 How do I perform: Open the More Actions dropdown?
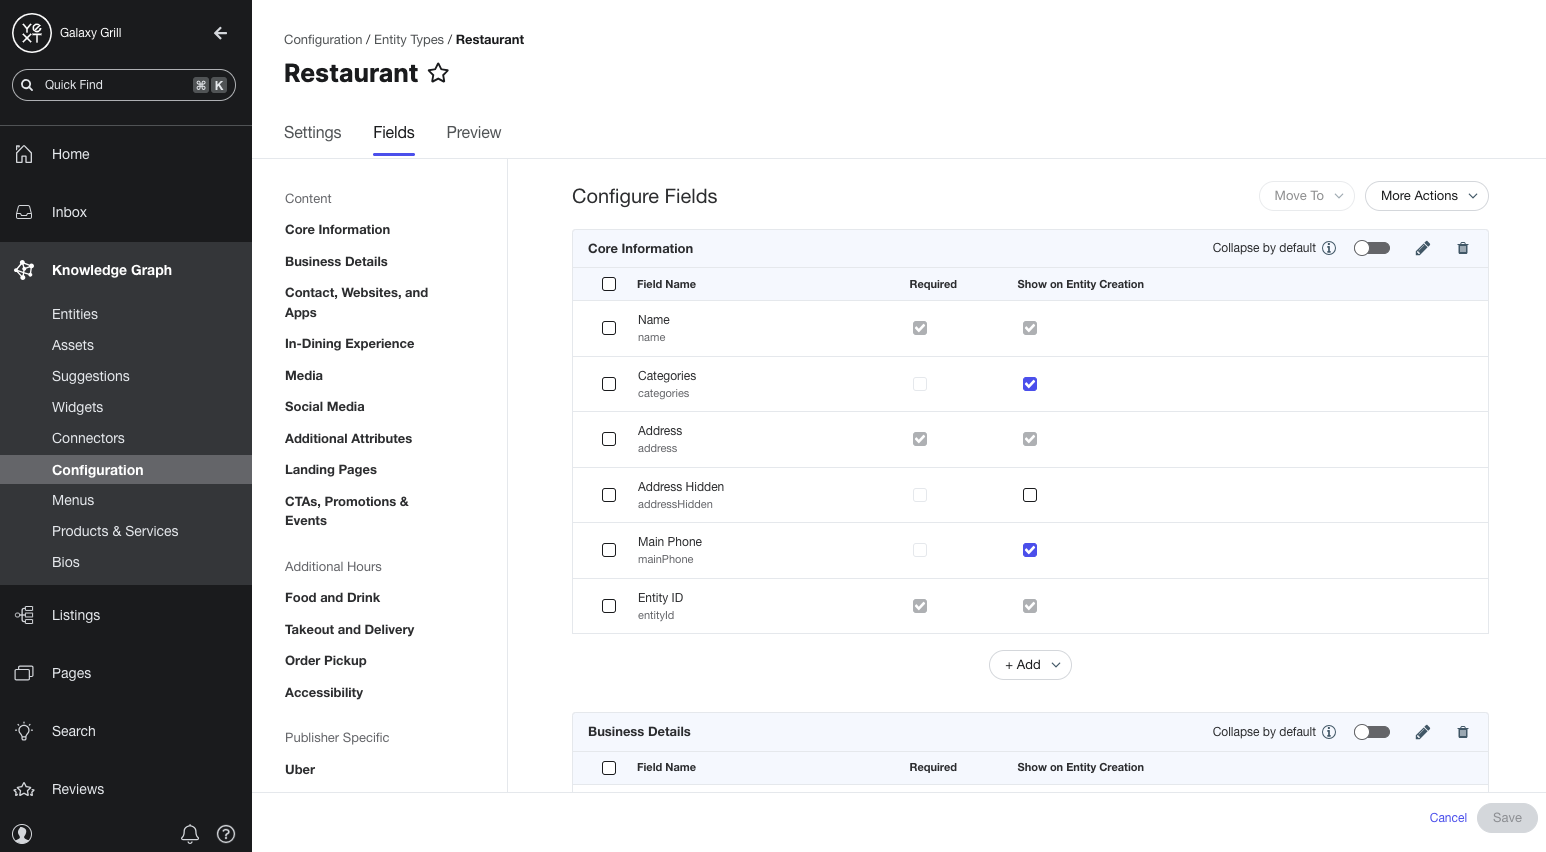pos(1427,196)
